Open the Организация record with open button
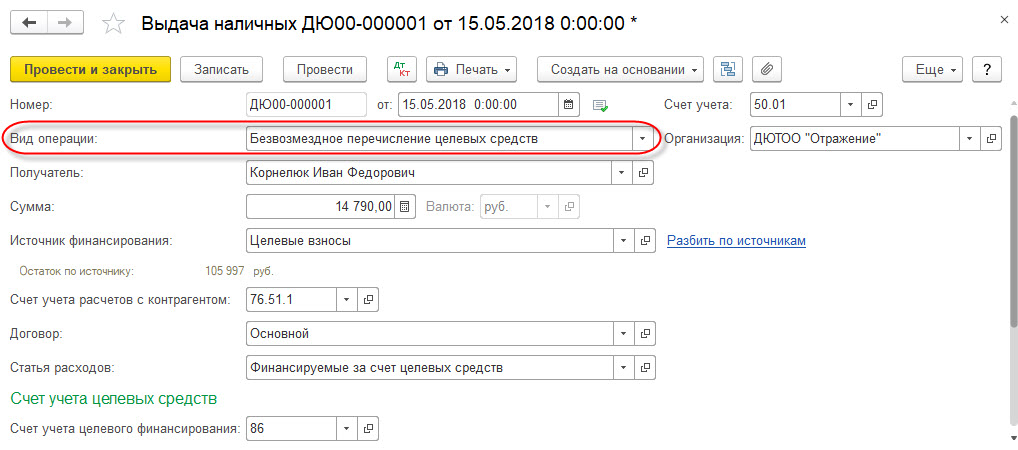 pos(992,139)
